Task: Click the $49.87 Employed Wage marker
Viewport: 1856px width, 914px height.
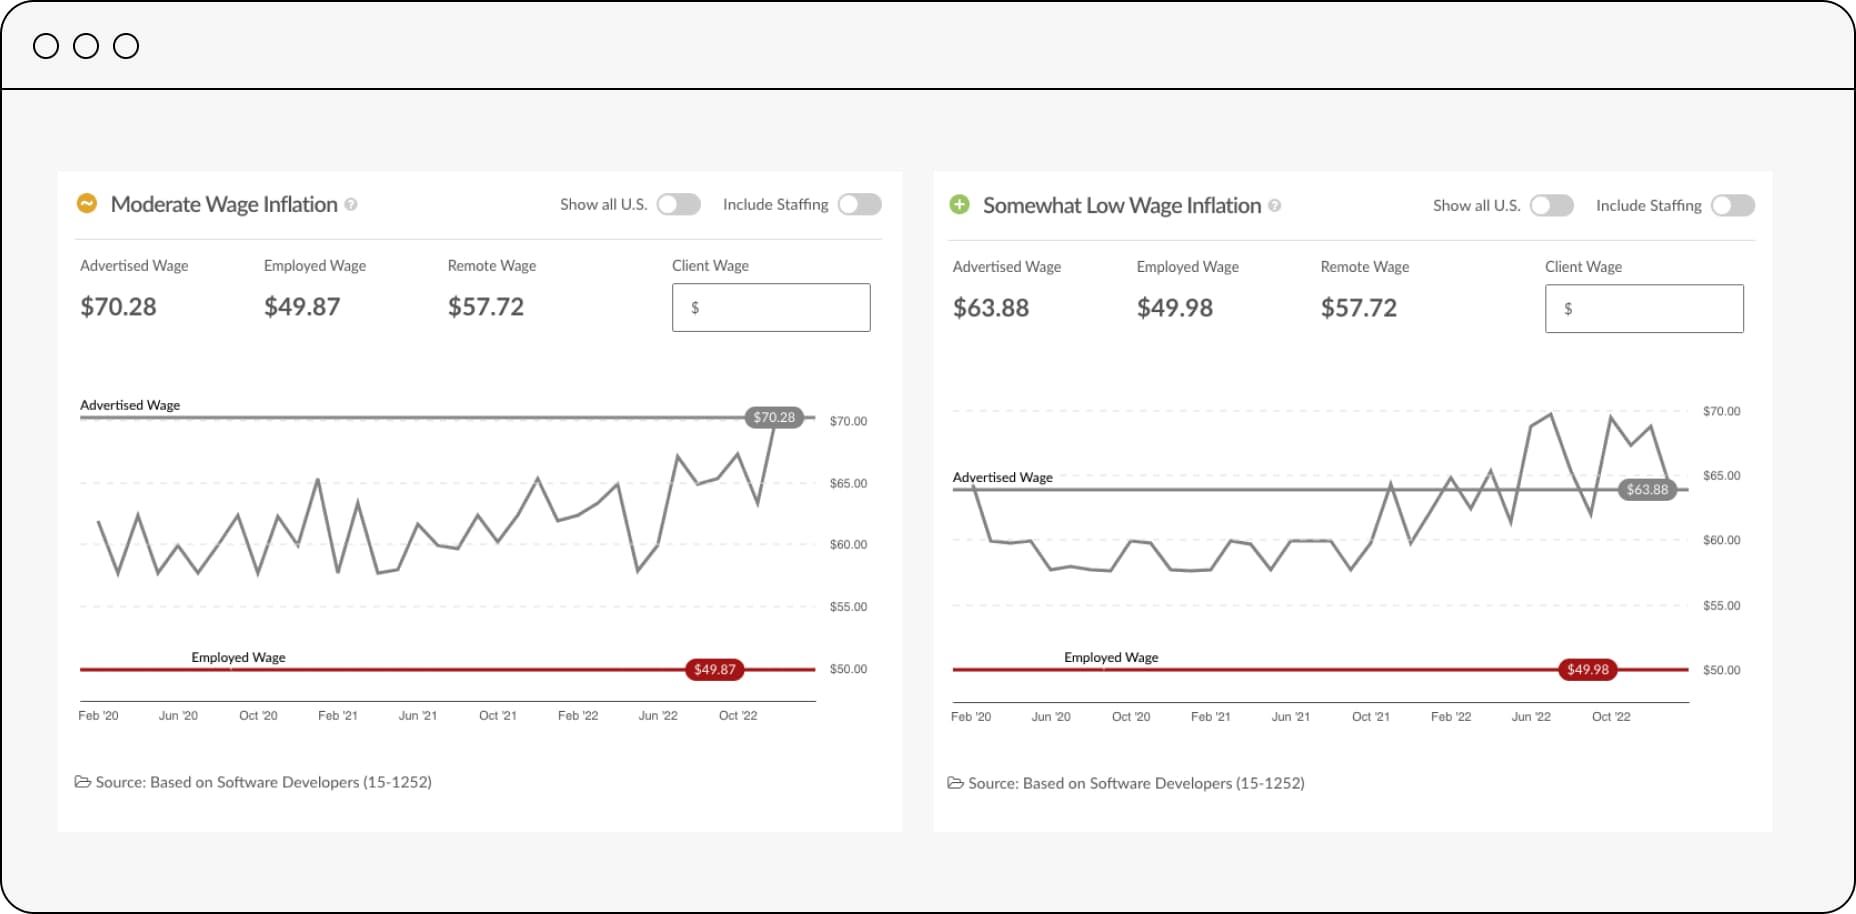Action: click(713, 670)
